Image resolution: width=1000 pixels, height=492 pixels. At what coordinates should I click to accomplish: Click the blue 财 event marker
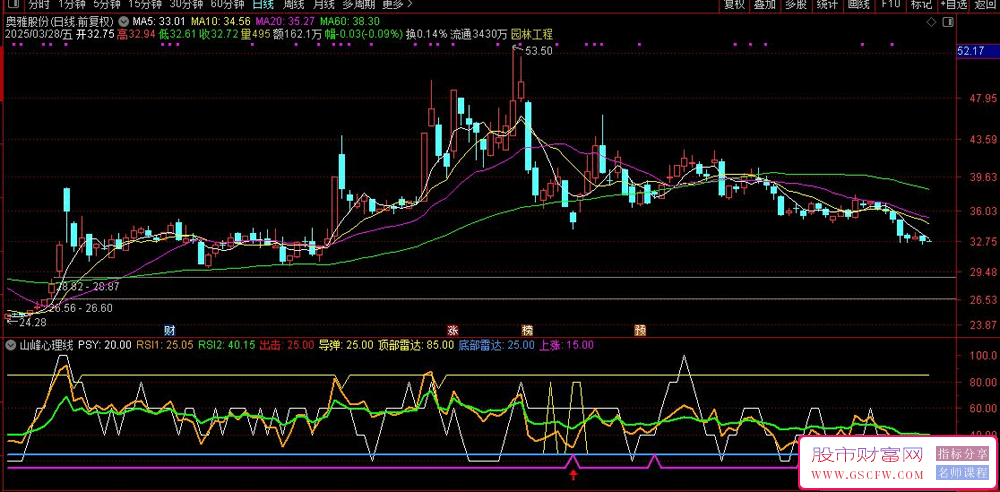pyautogui.click(x=170, y=329)
